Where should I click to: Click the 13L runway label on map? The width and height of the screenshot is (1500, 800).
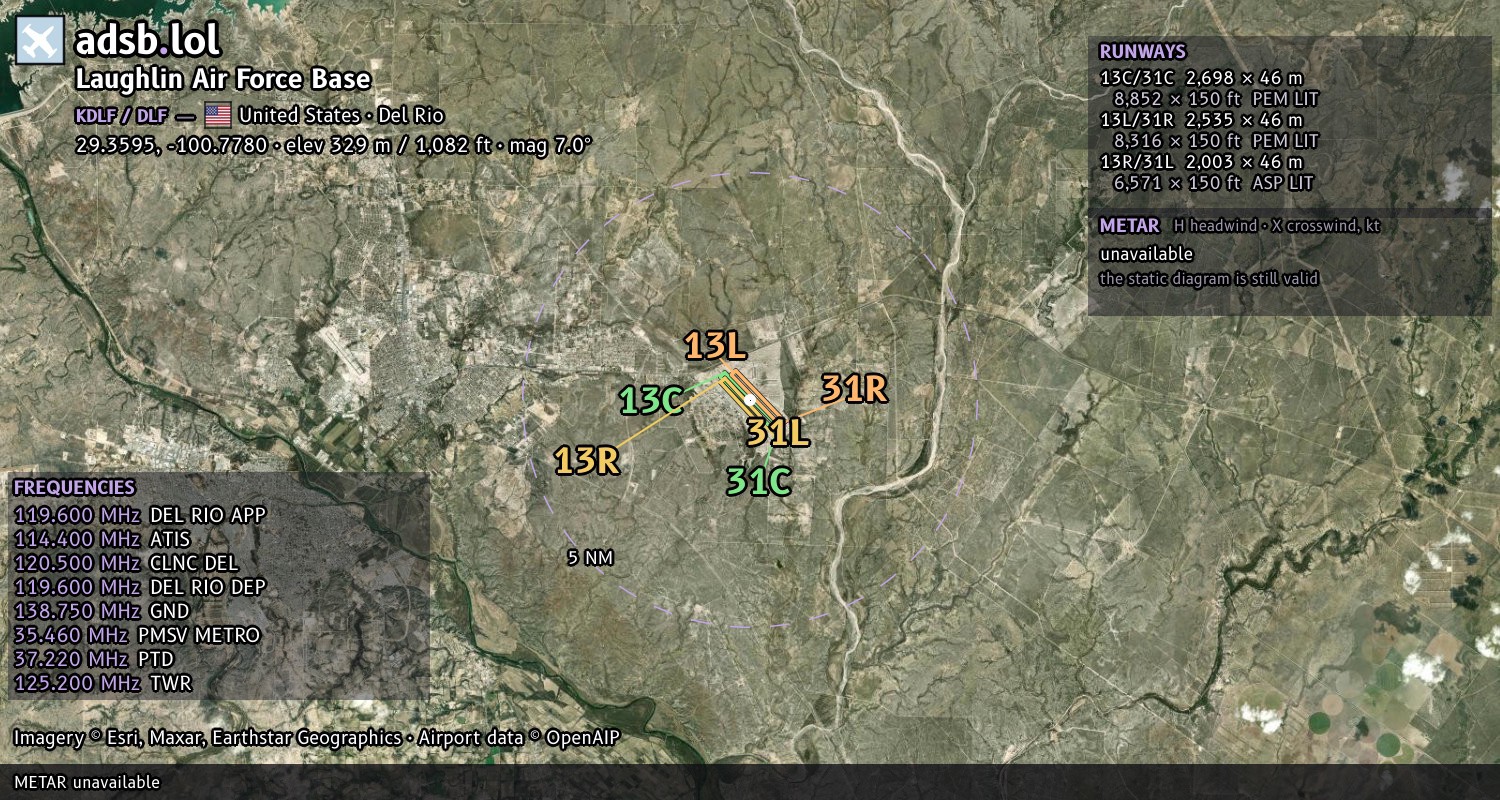pos(715,346)
